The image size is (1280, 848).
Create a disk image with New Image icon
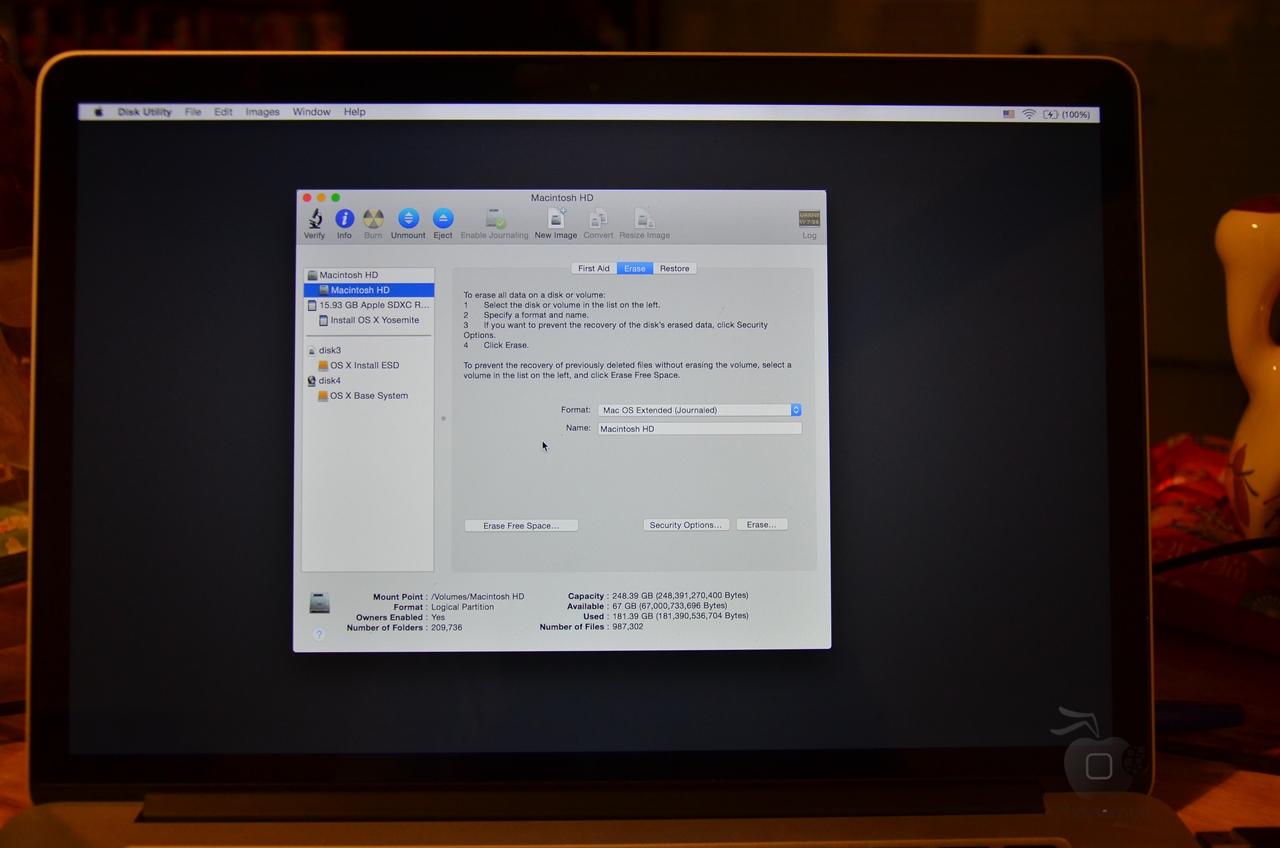tap(556, 220)
